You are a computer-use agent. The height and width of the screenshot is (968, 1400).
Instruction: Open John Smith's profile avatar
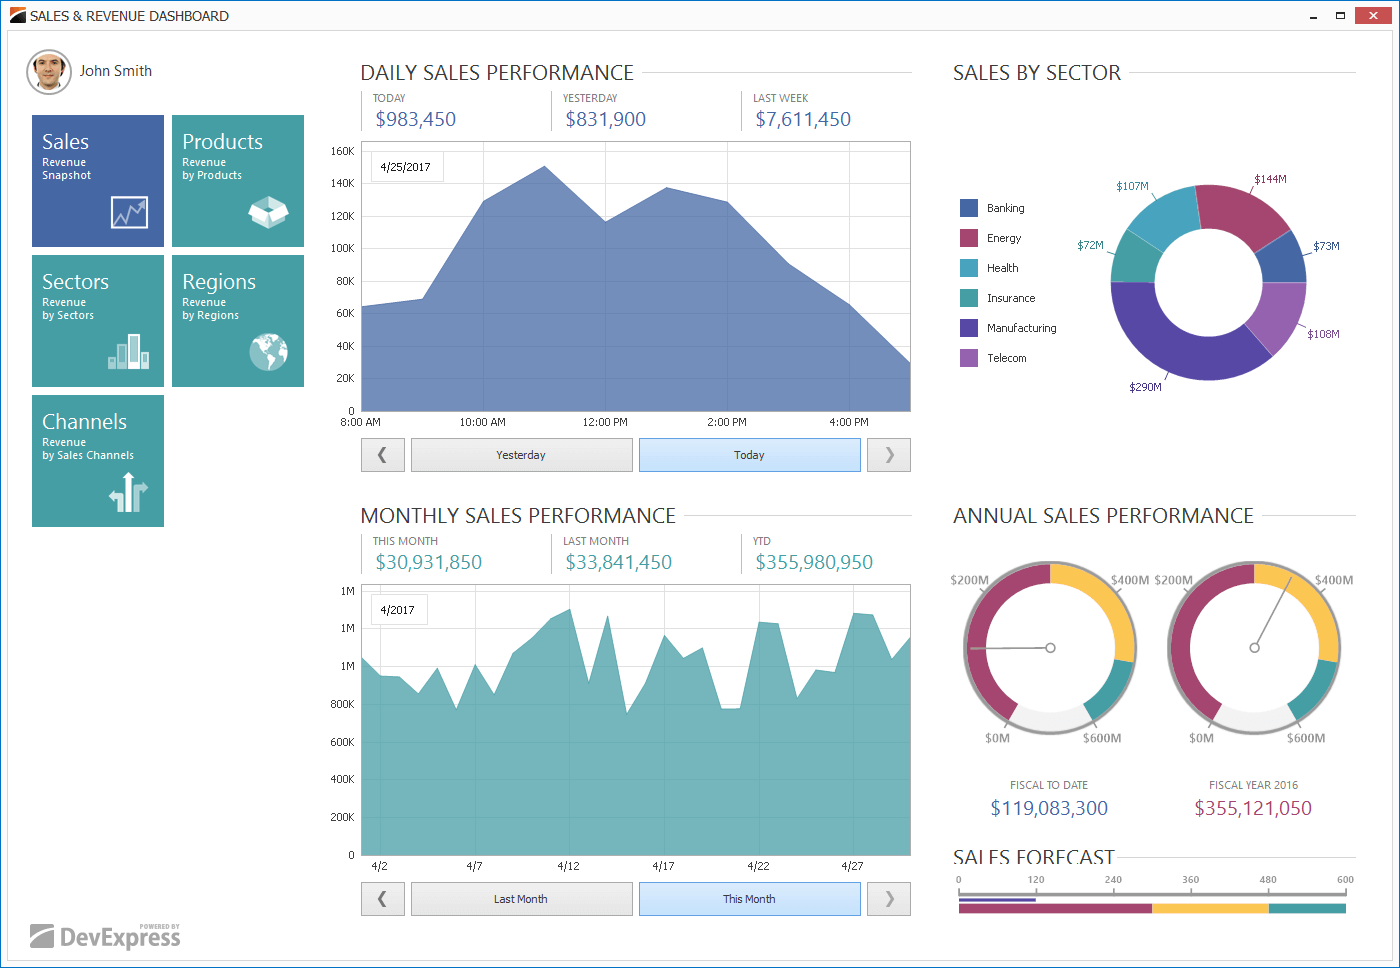point(48,71)
